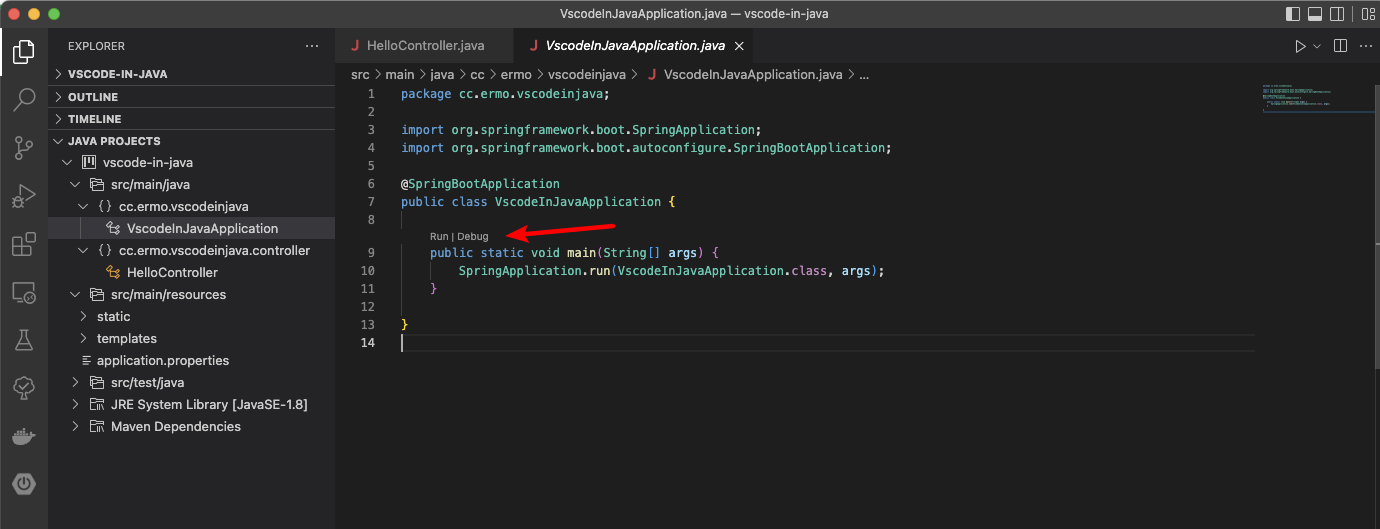1380x529 pixels.
Task: Open the Testing flask view
Action: 24,340
